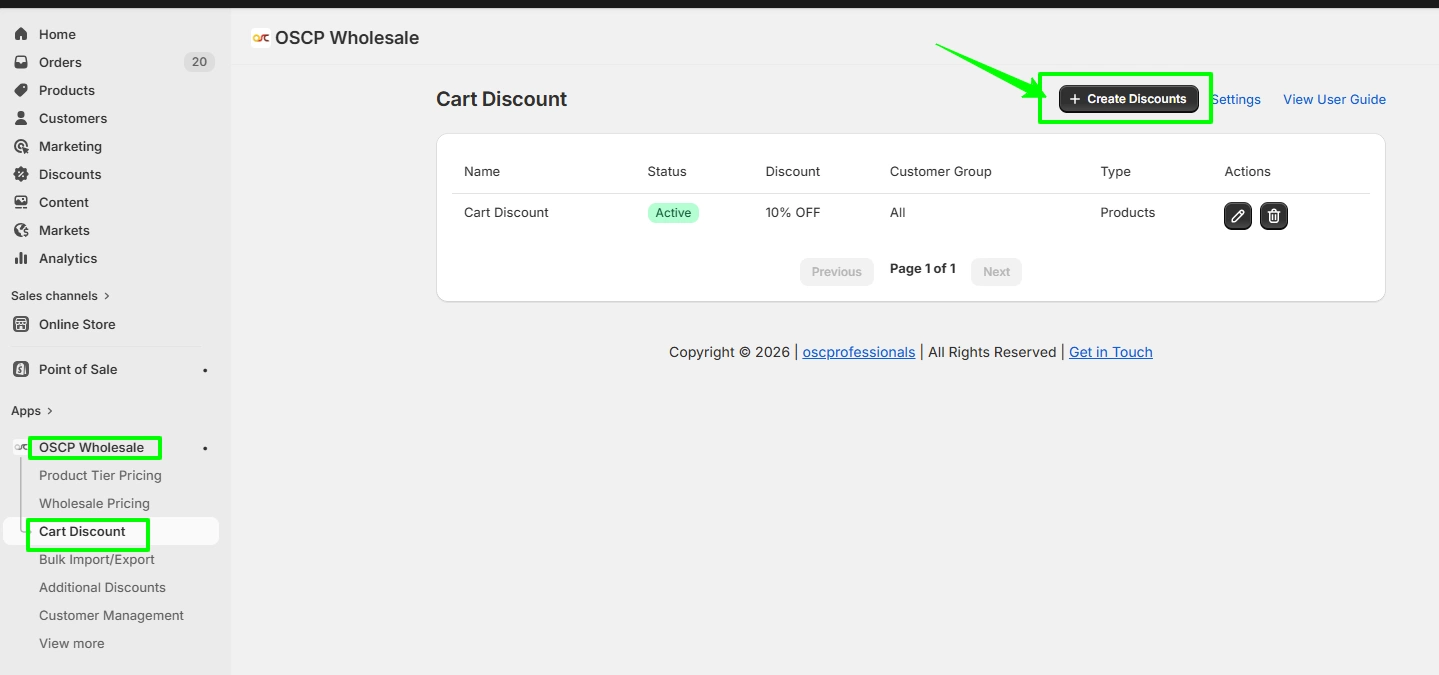Screen dimensions: 1439x675
Task: Open the Content icon
Action: (x=20, y=202)
